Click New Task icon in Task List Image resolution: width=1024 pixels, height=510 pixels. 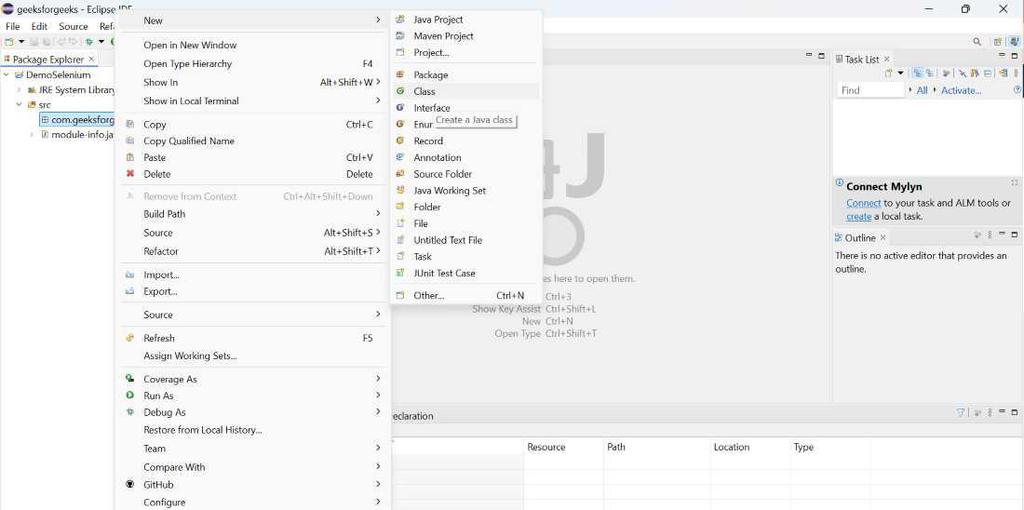[x=889, y=74]
